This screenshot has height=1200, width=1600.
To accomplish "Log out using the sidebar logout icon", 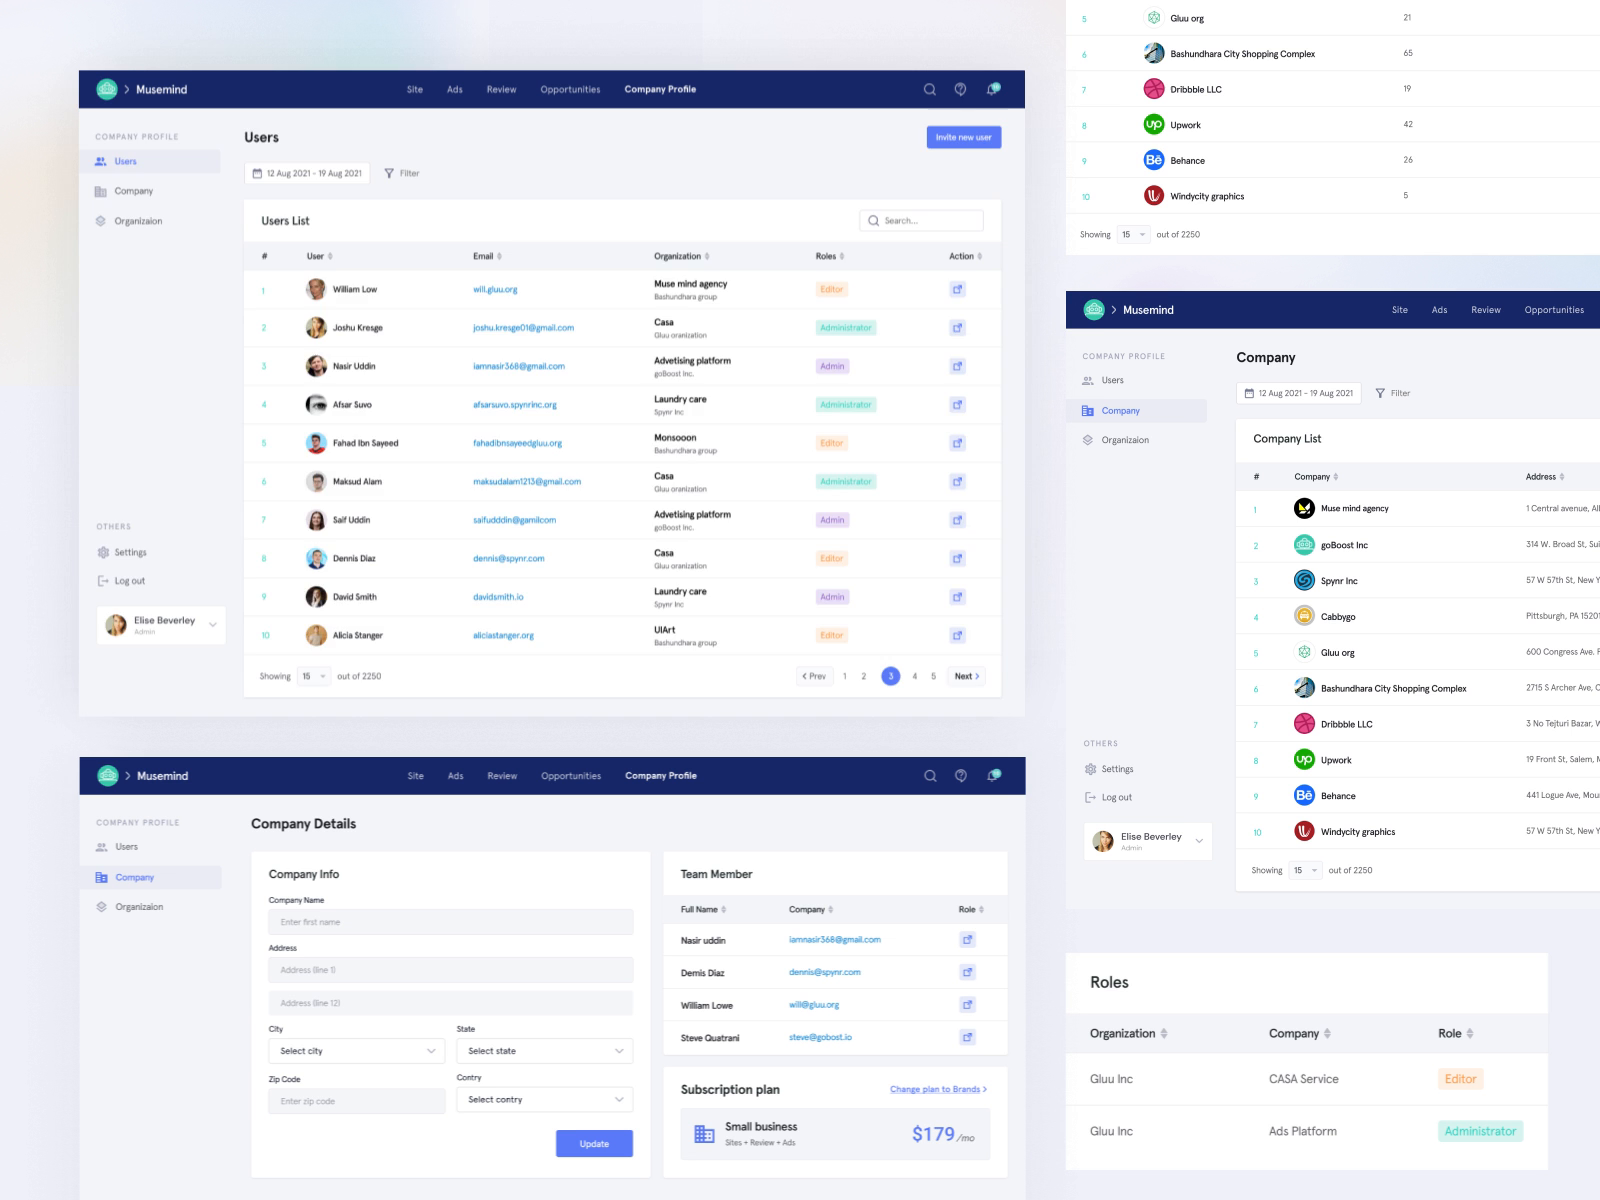I will [103, 581].
